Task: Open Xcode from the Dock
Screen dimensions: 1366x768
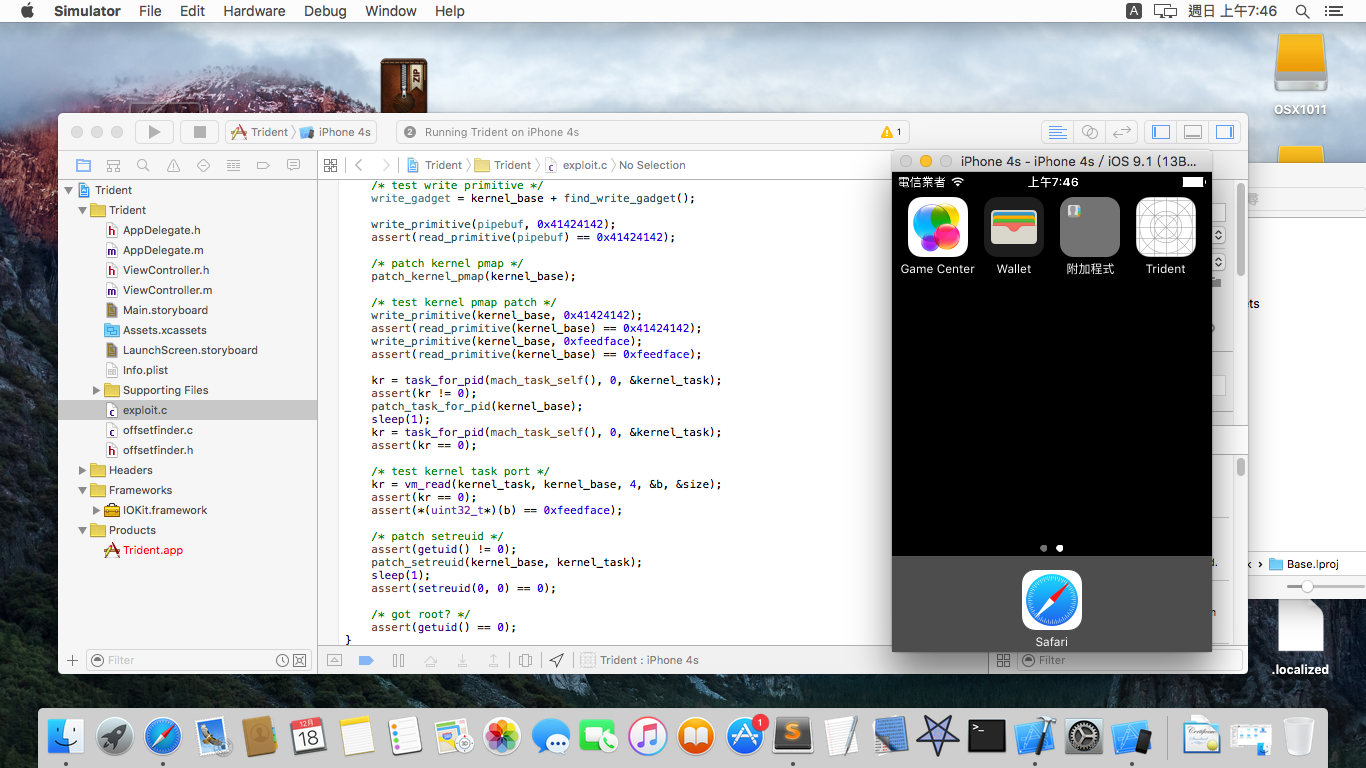Action: [x=1034, y=737]
